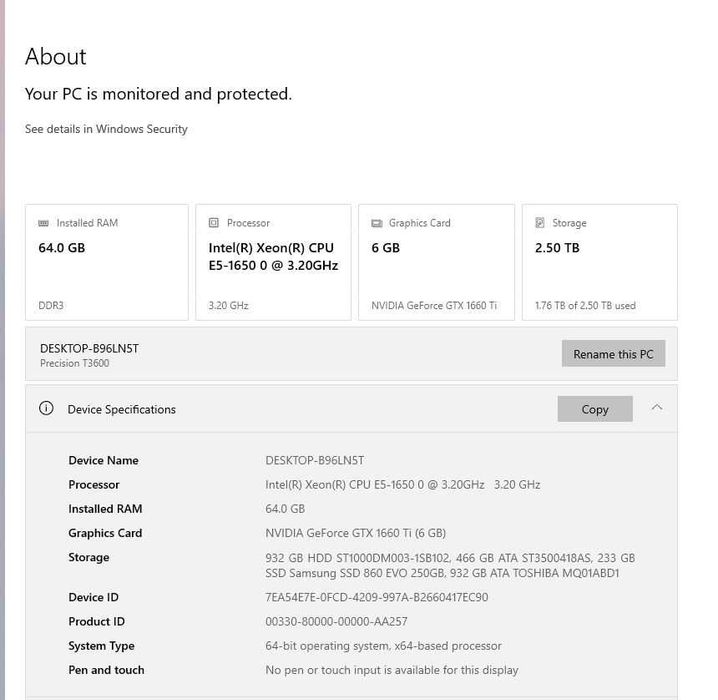Image resolution: width=718 pixels, height=700 pixels.
Task: Click the Device Specifications info icon
Action: [46, 408]
